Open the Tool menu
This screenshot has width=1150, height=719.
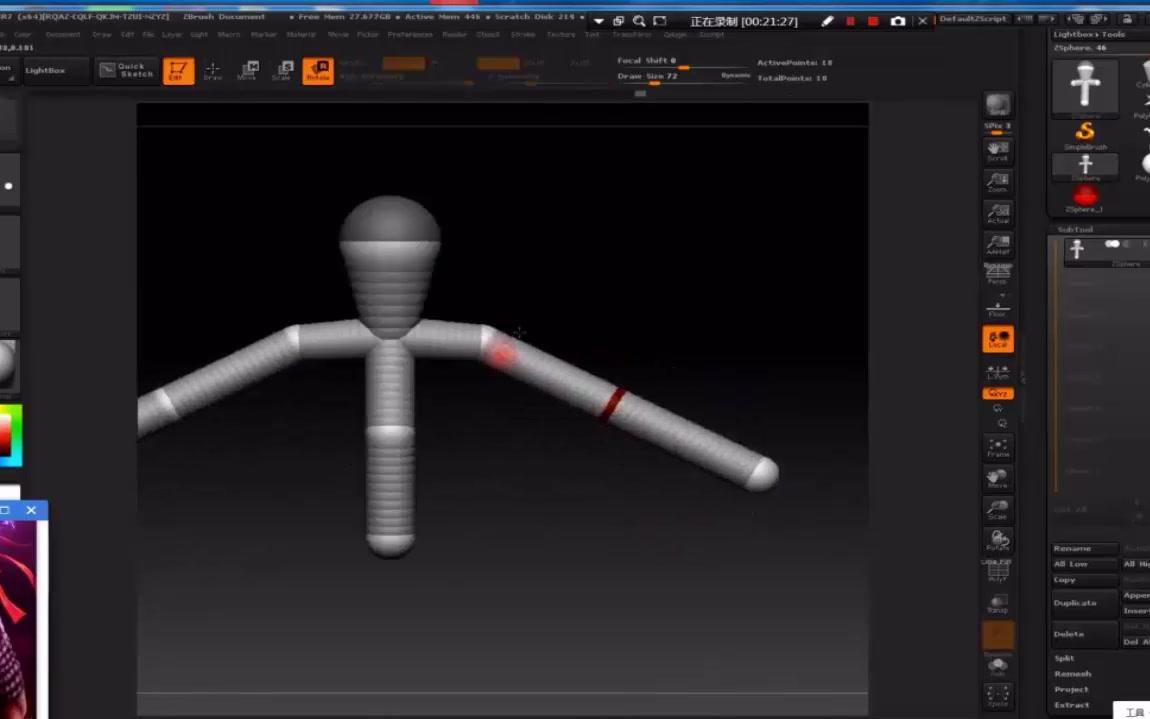(592, 33)
